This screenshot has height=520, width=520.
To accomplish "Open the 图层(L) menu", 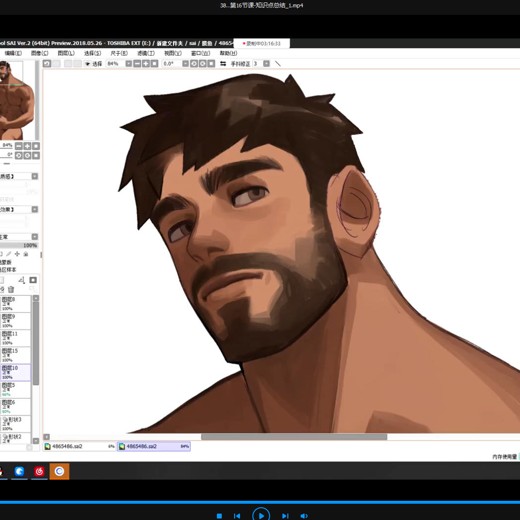I will tap(66, 53).
